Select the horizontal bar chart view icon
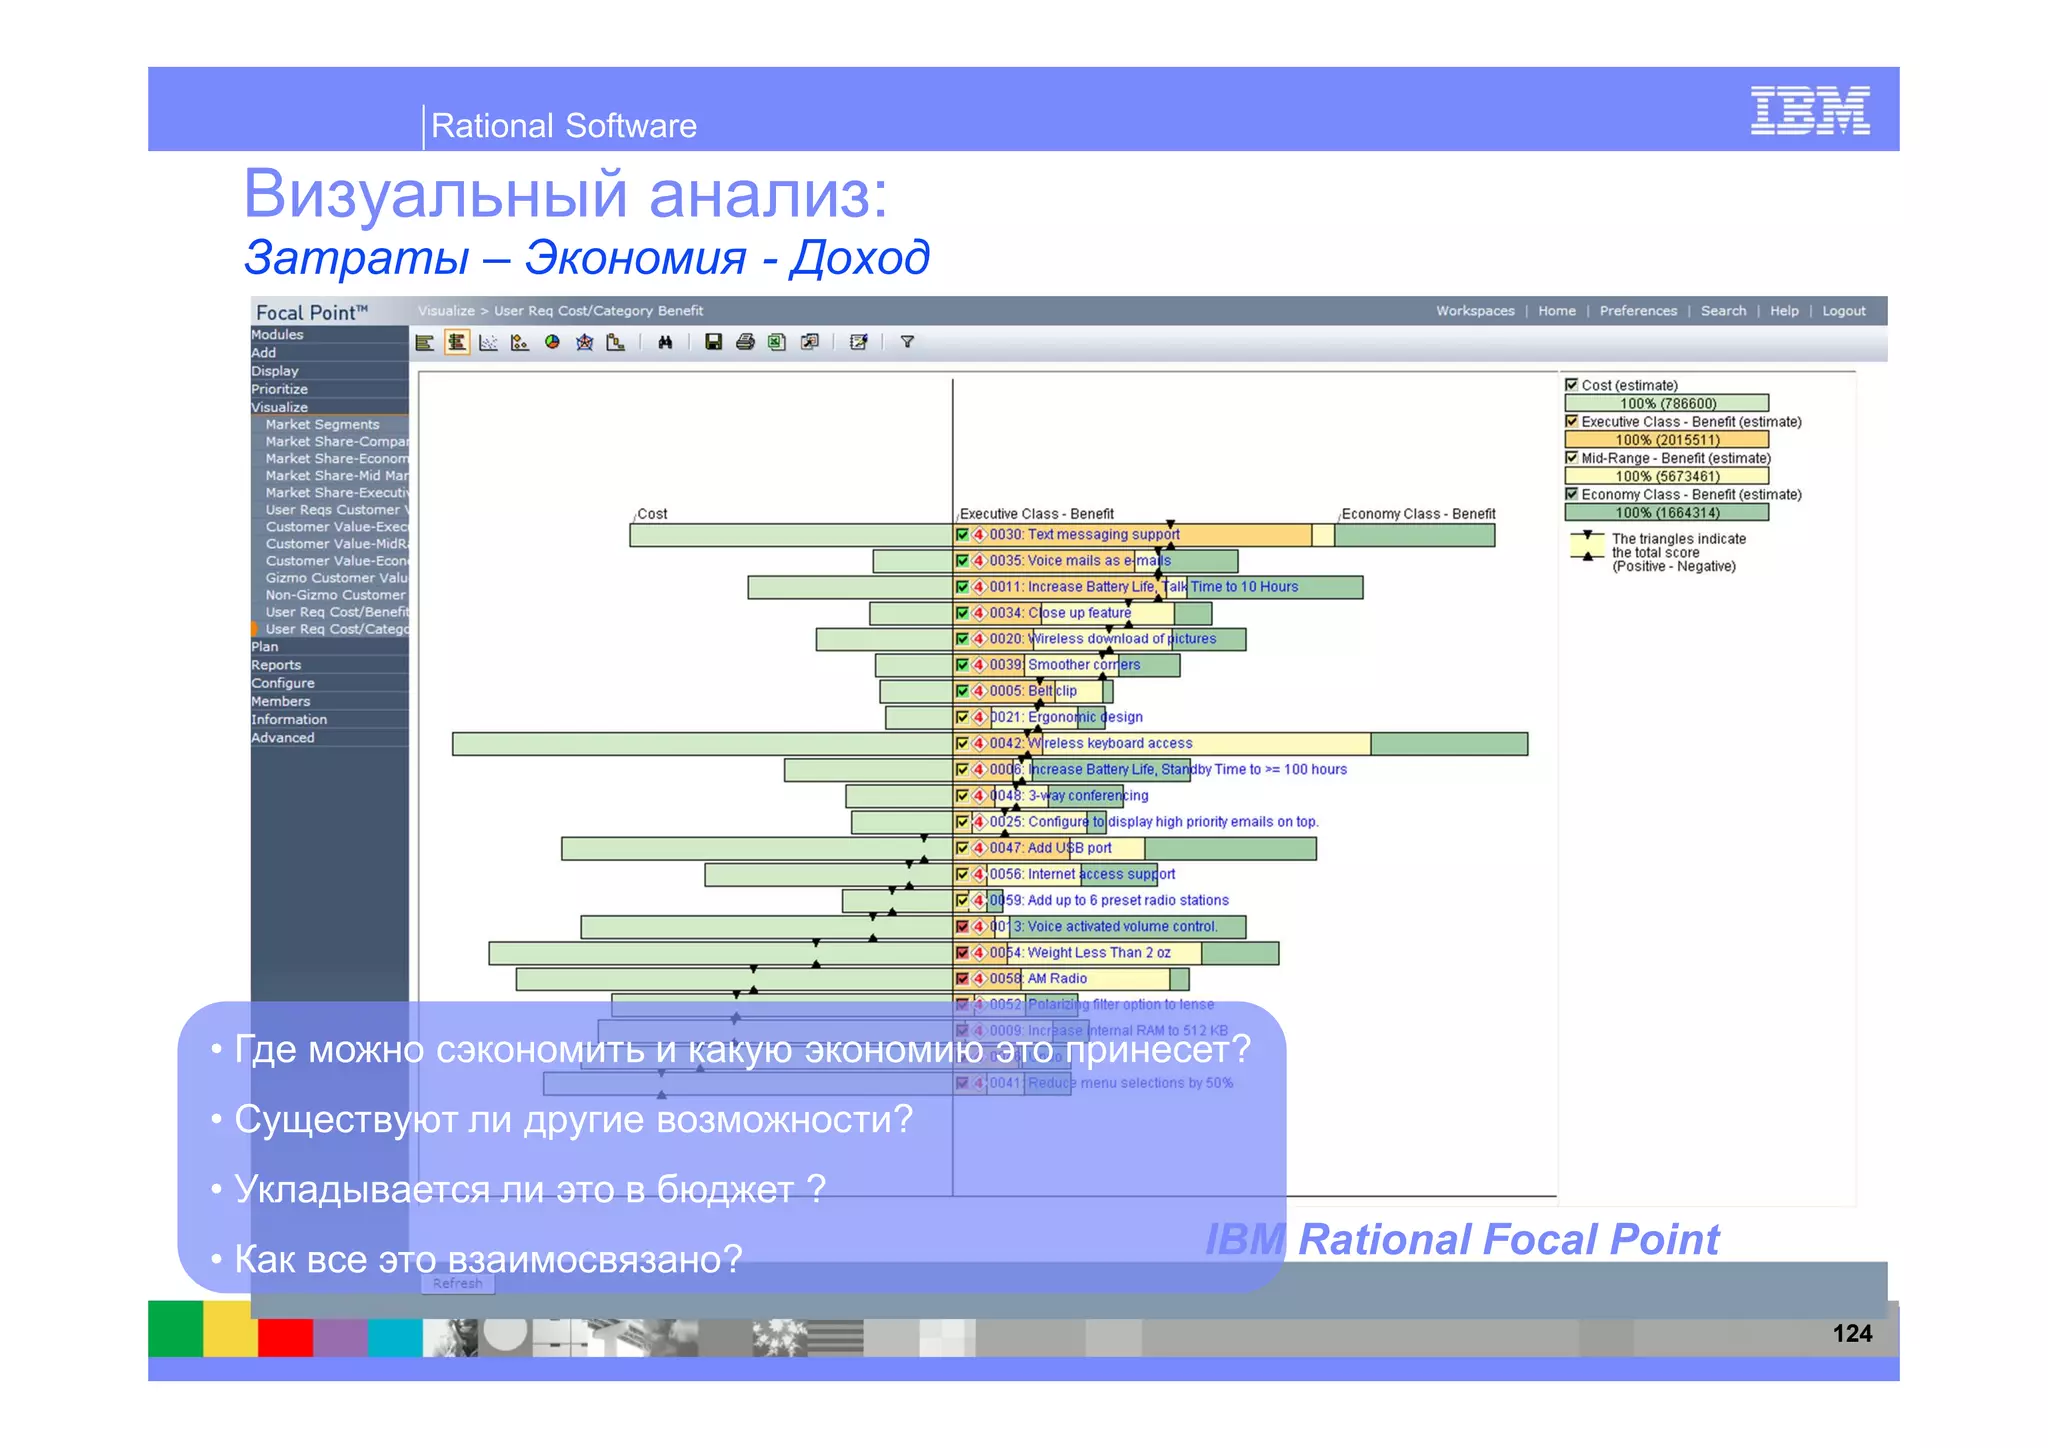The width and height of the screenshot is (2048, 1448). pyautogui.click(x=425, y=343)
